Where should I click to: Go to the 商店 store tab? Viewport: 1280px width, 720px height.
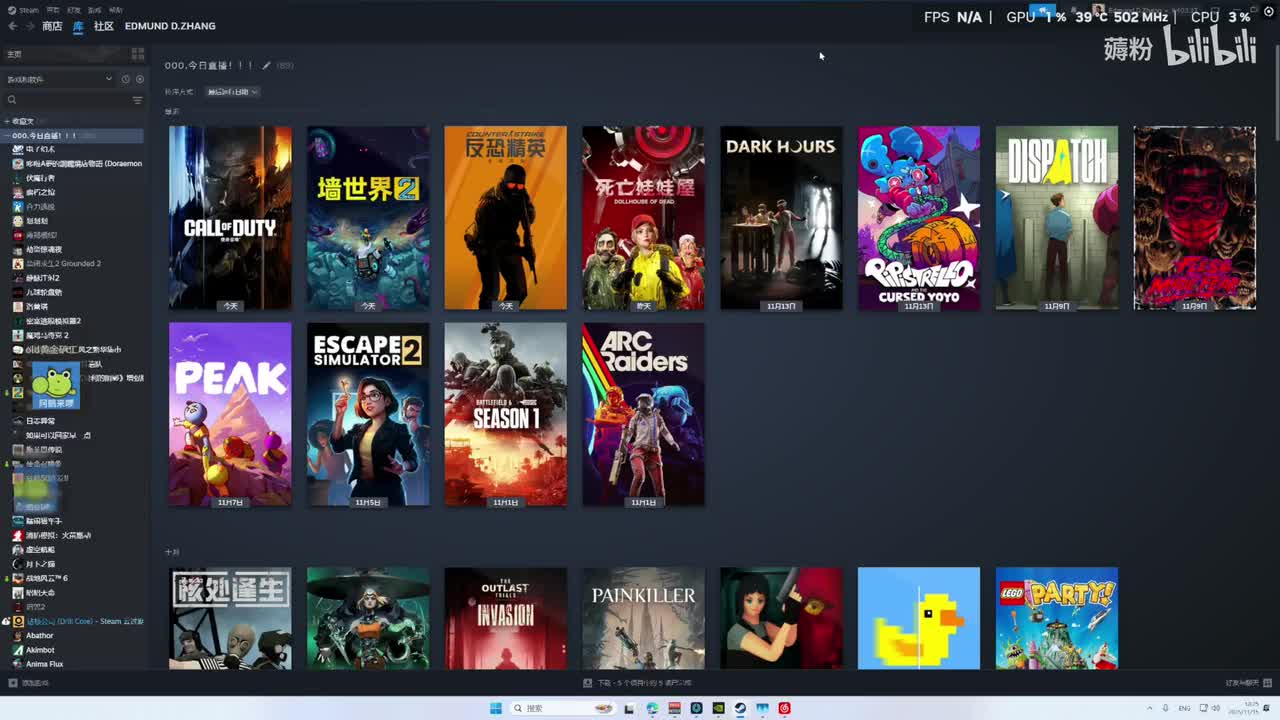(52, 26)
